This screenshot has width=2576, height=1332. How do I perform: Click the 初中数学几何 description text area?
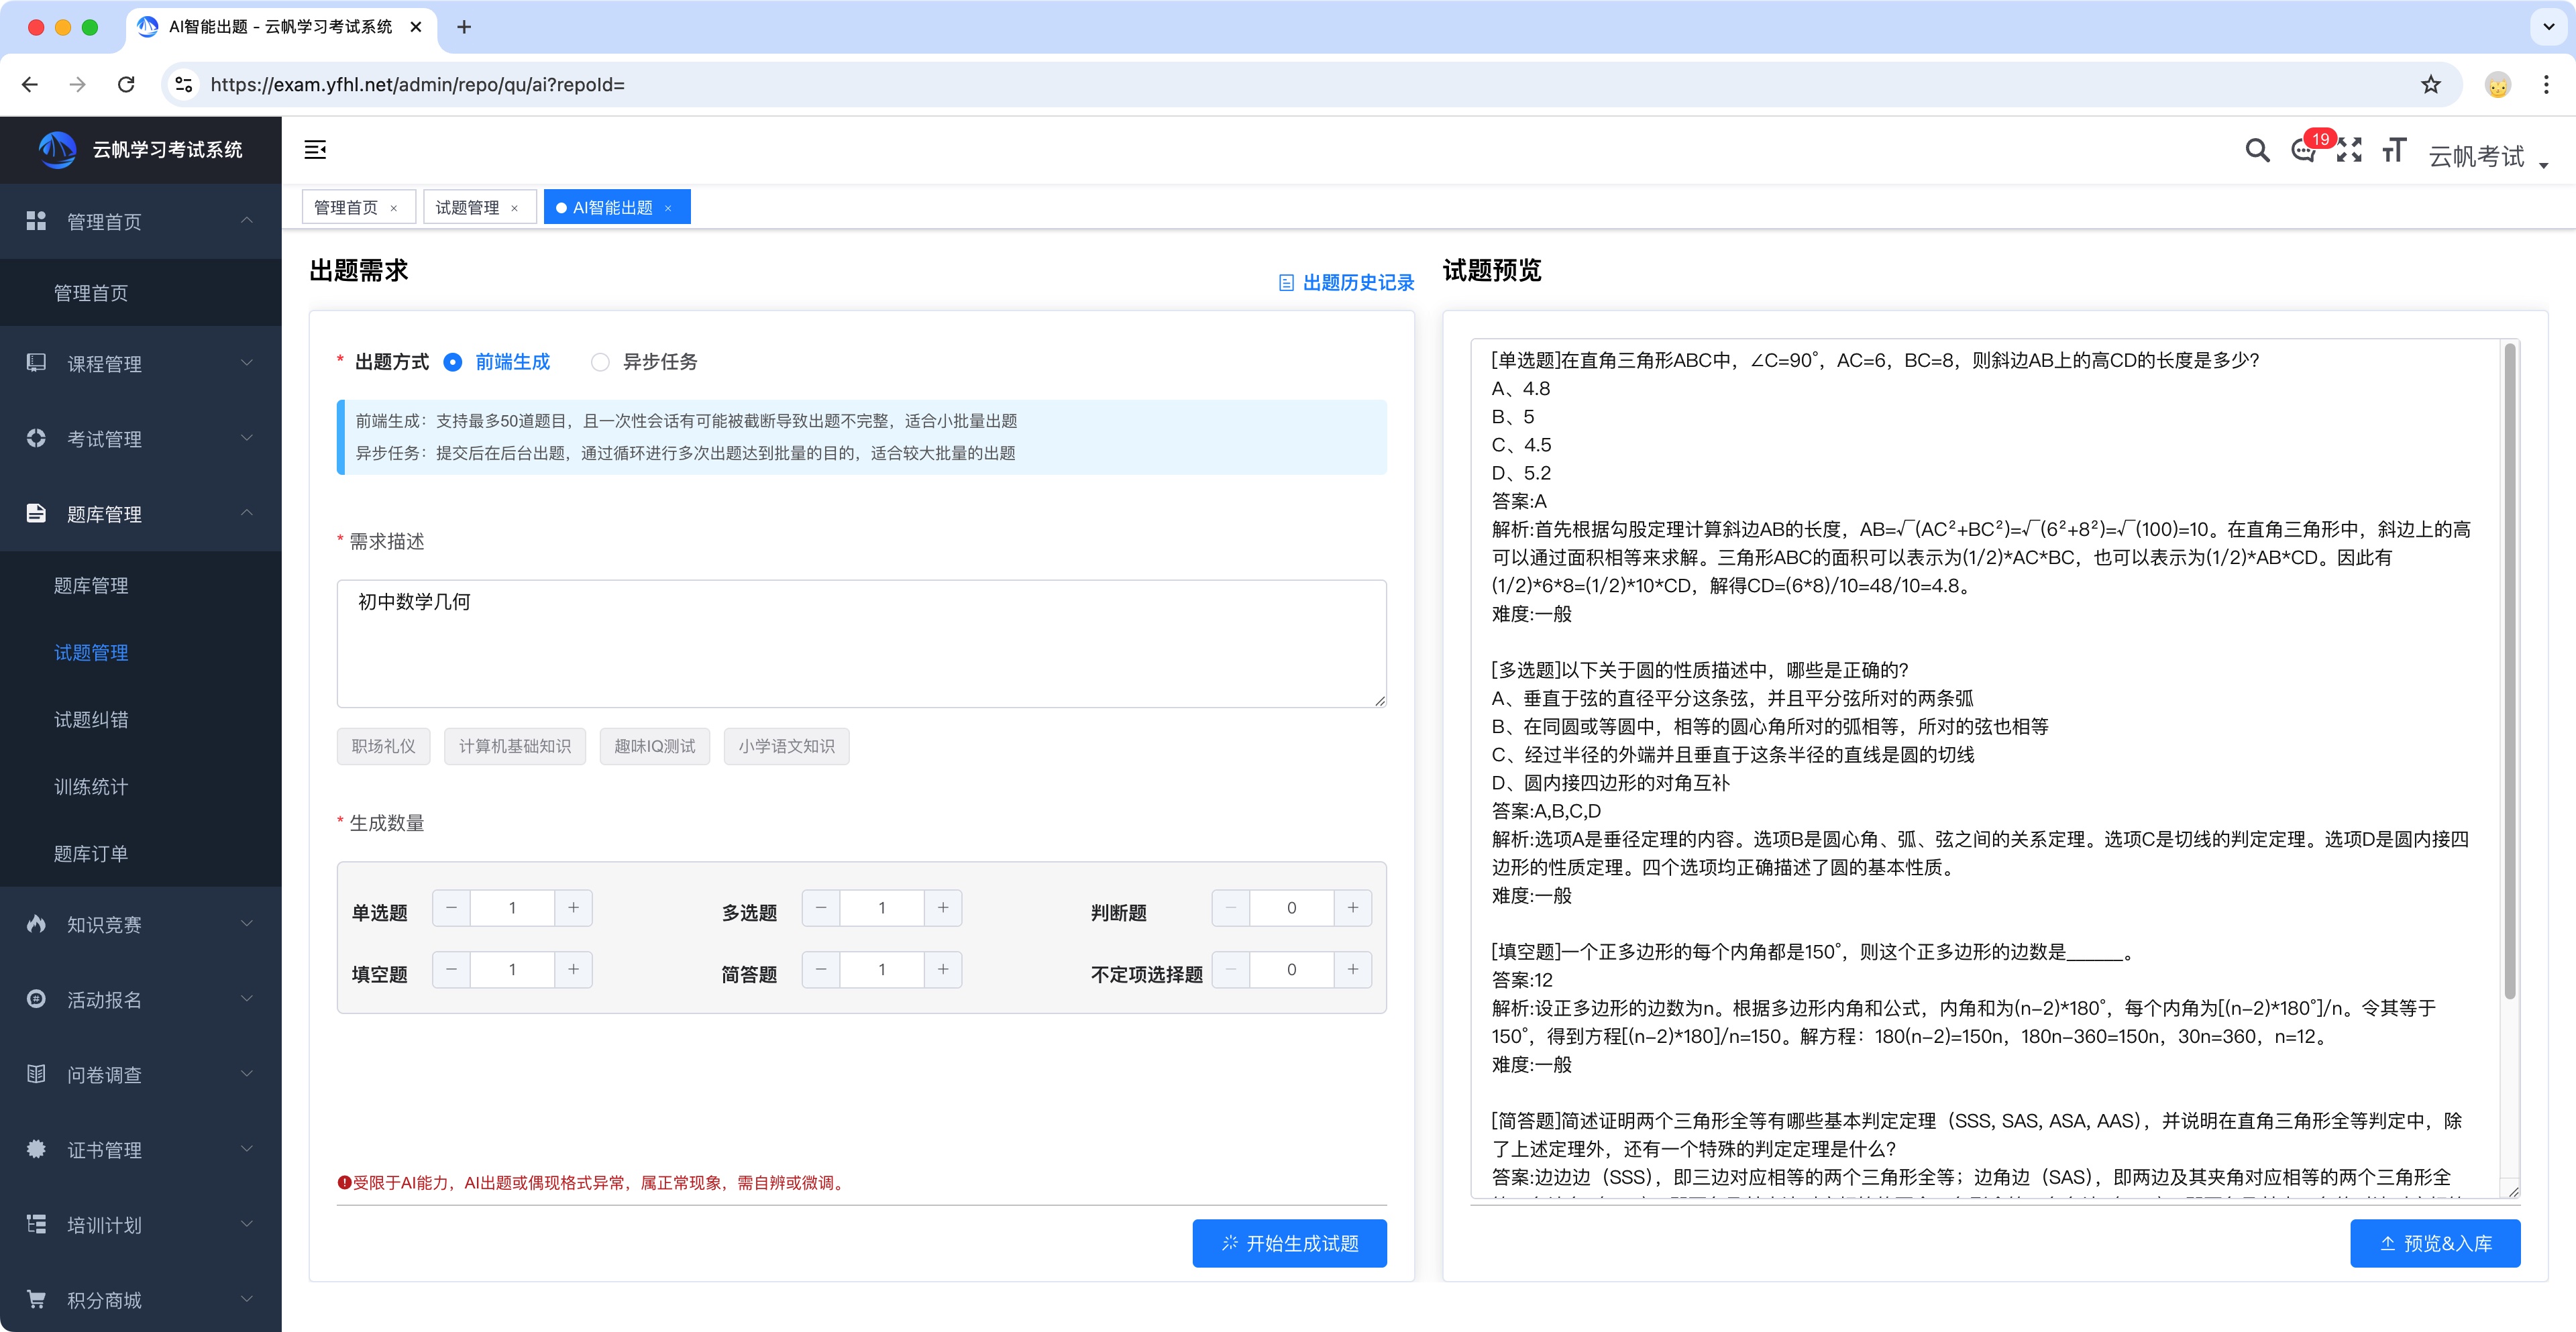tap(861, 644)
